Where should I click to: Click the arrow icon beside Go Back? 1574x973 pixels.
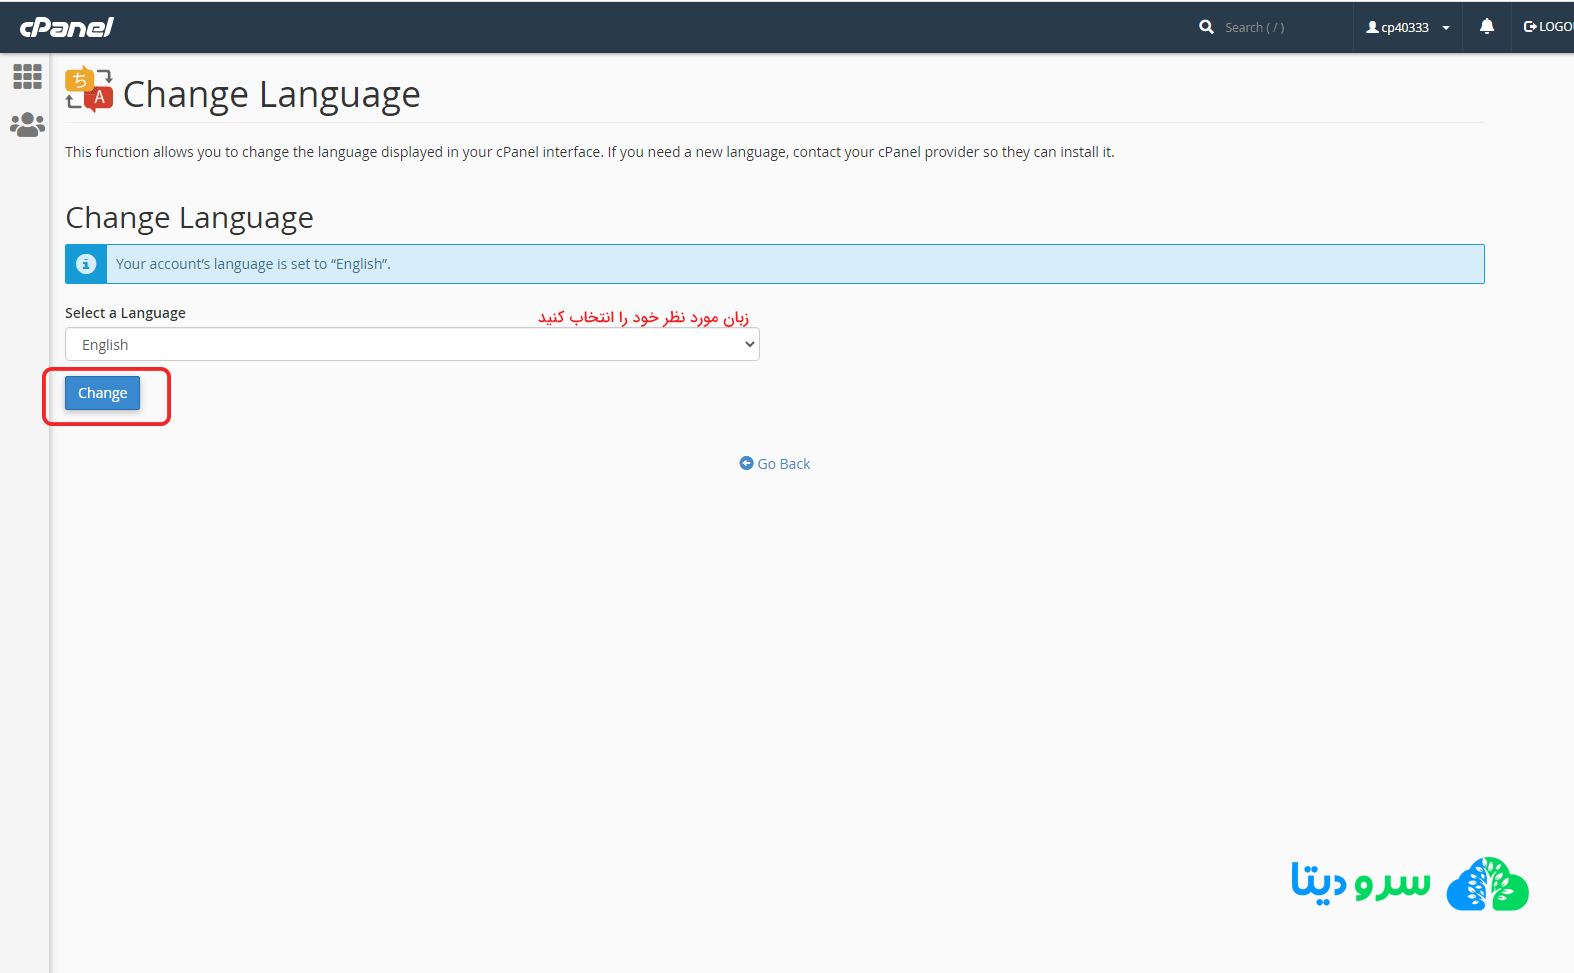point(746,463)
